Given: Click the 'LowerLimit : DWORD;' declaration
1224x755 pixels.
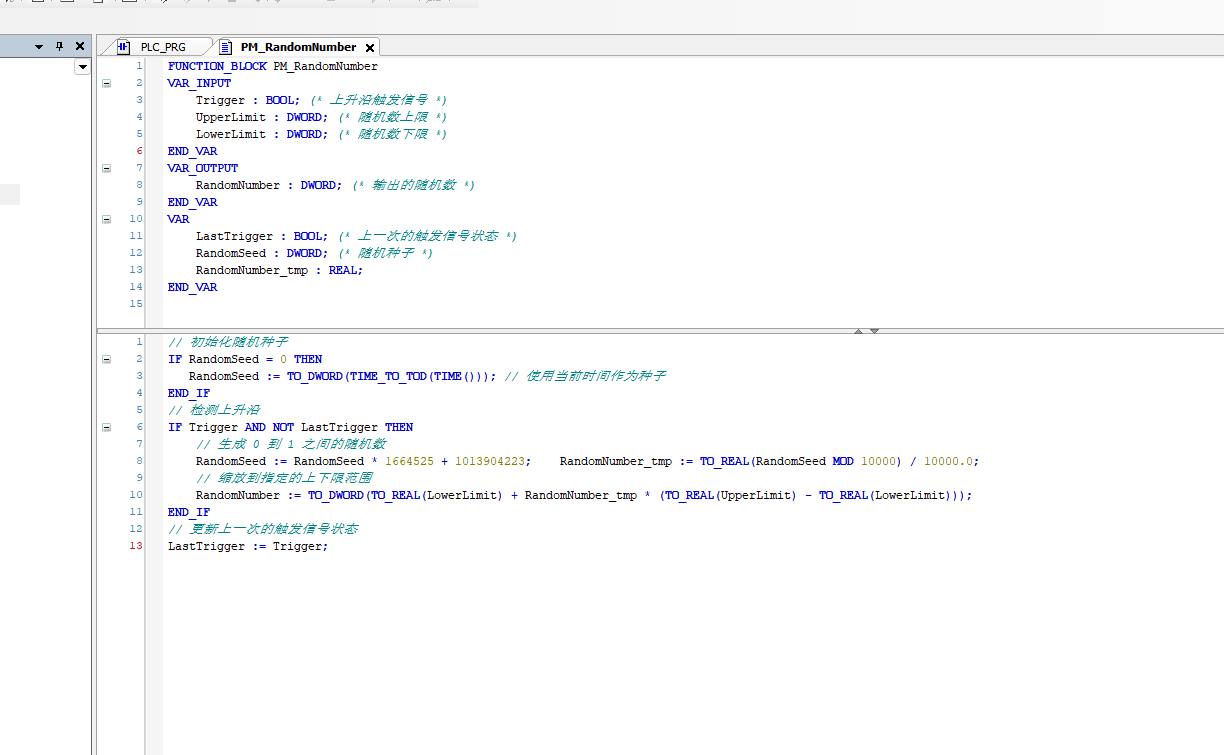Looking at the screenshot, I should tap(260, 134).
